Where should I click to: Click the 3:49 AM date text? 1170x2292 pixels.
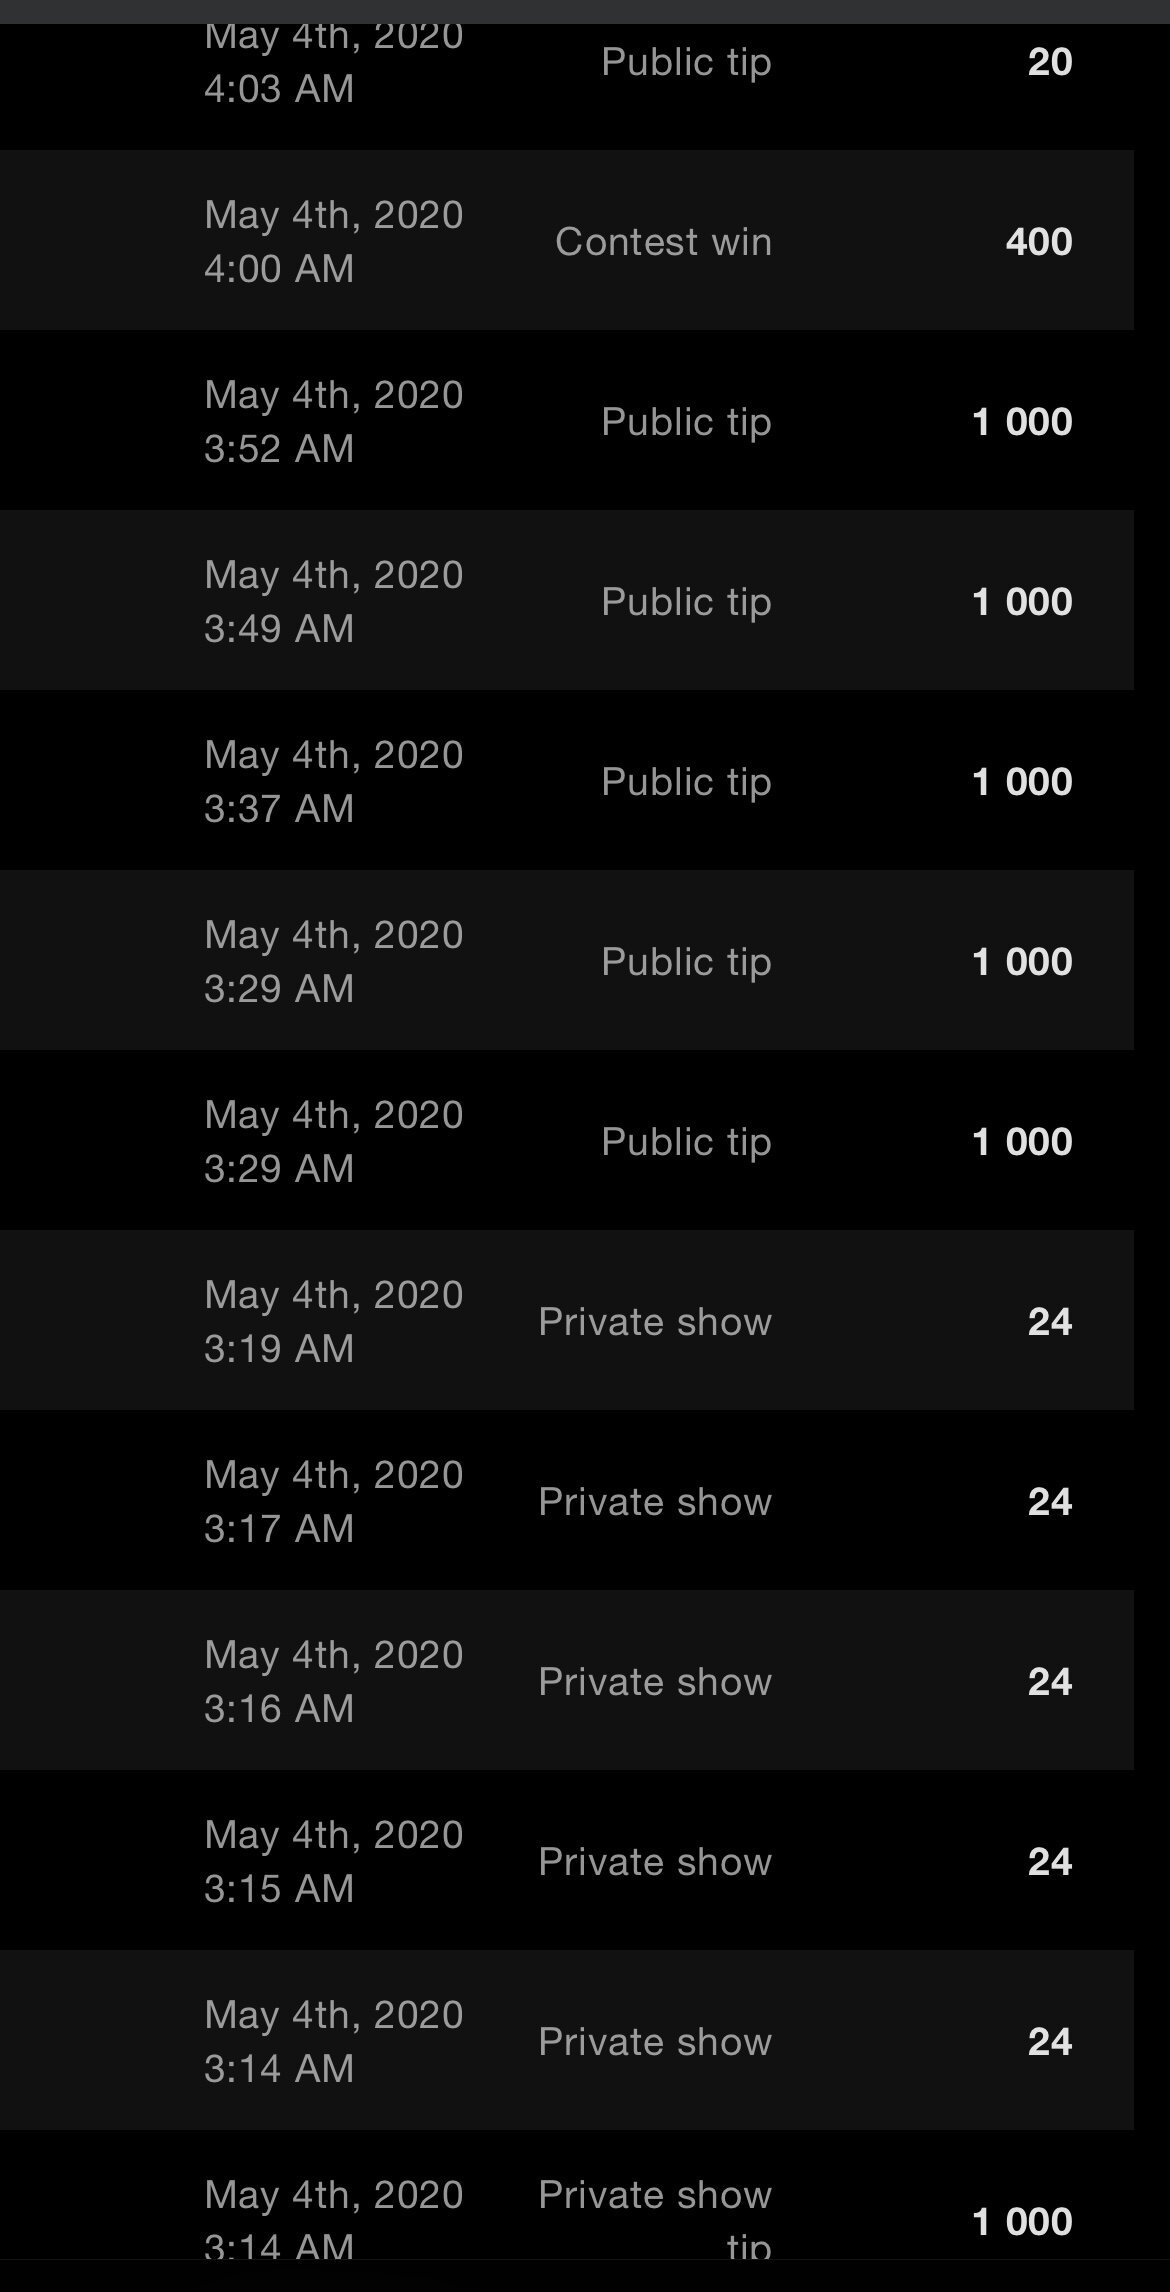pos(333,601)
